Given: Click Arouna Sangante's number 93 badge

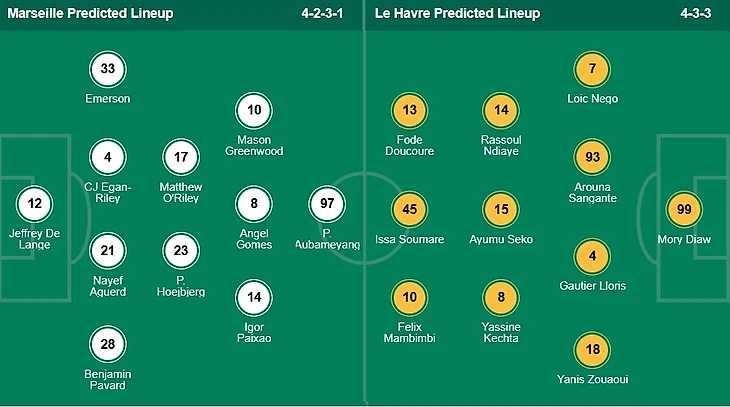Looking at the screenshot, I should tap(593, 157).
